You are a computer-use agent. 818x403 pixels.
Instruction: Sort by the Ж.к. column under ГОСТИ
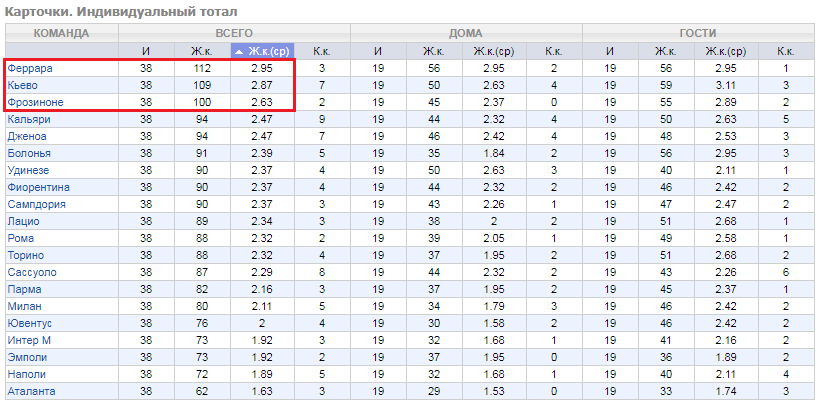point(665,51)
